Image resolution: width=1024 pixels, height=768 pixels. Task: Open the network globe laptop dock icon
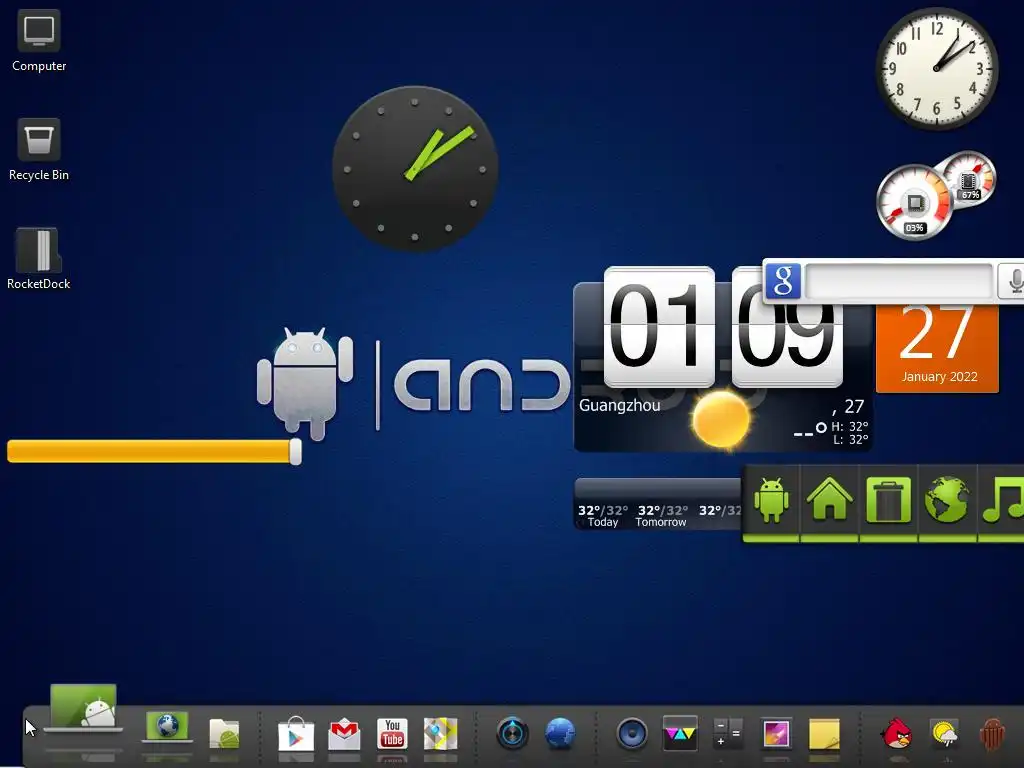167,728
